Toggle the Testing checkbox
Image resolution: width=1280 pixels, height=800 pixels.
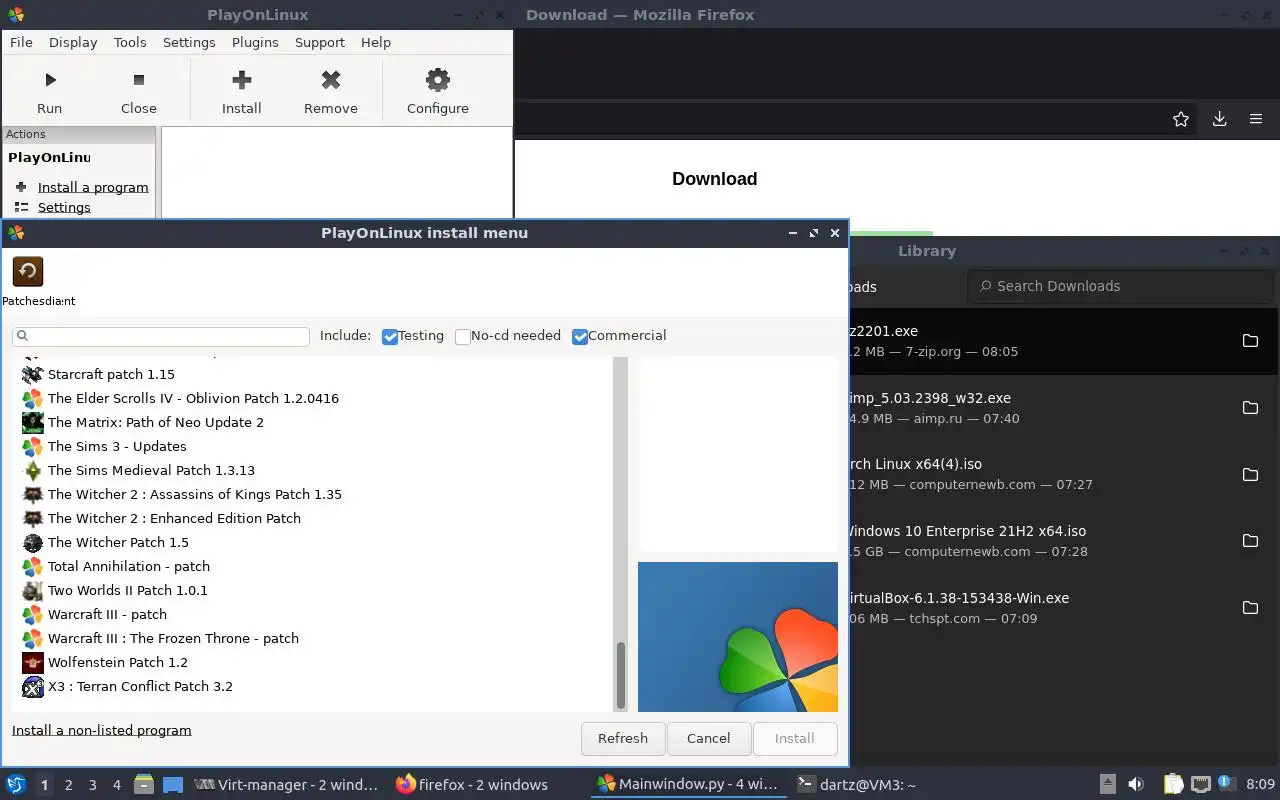[390, 337]
